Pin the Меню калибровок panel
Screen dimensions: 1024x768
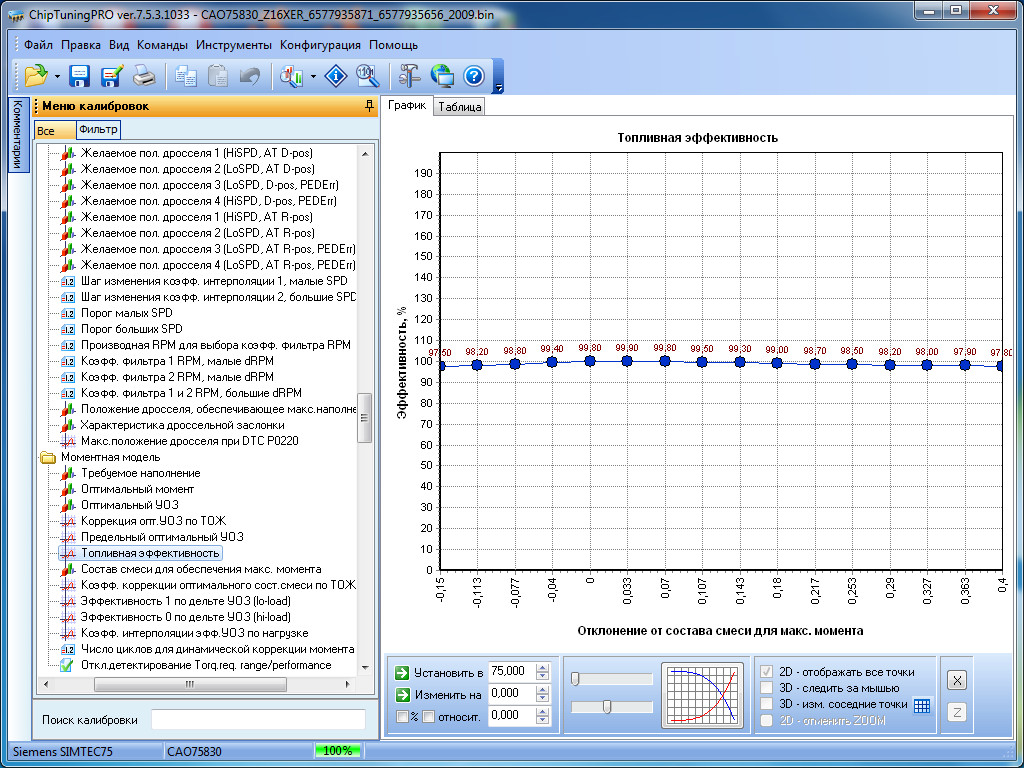369,106
